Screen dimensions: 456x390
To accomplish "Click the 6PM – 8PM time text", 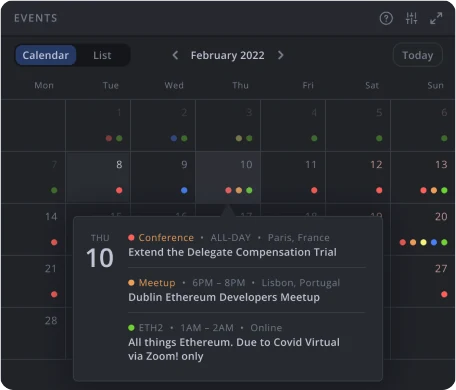I will click(219, 283).
